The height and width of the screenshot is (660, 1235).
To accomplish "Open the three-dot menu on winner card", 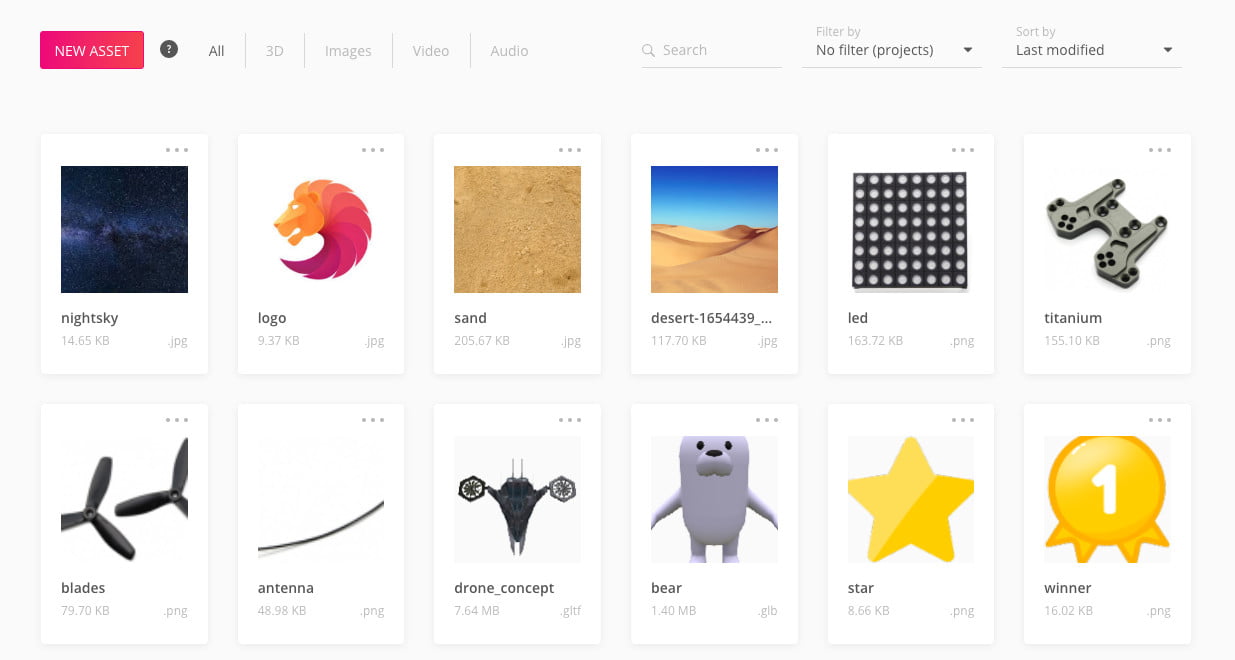I will (1160, 420).
